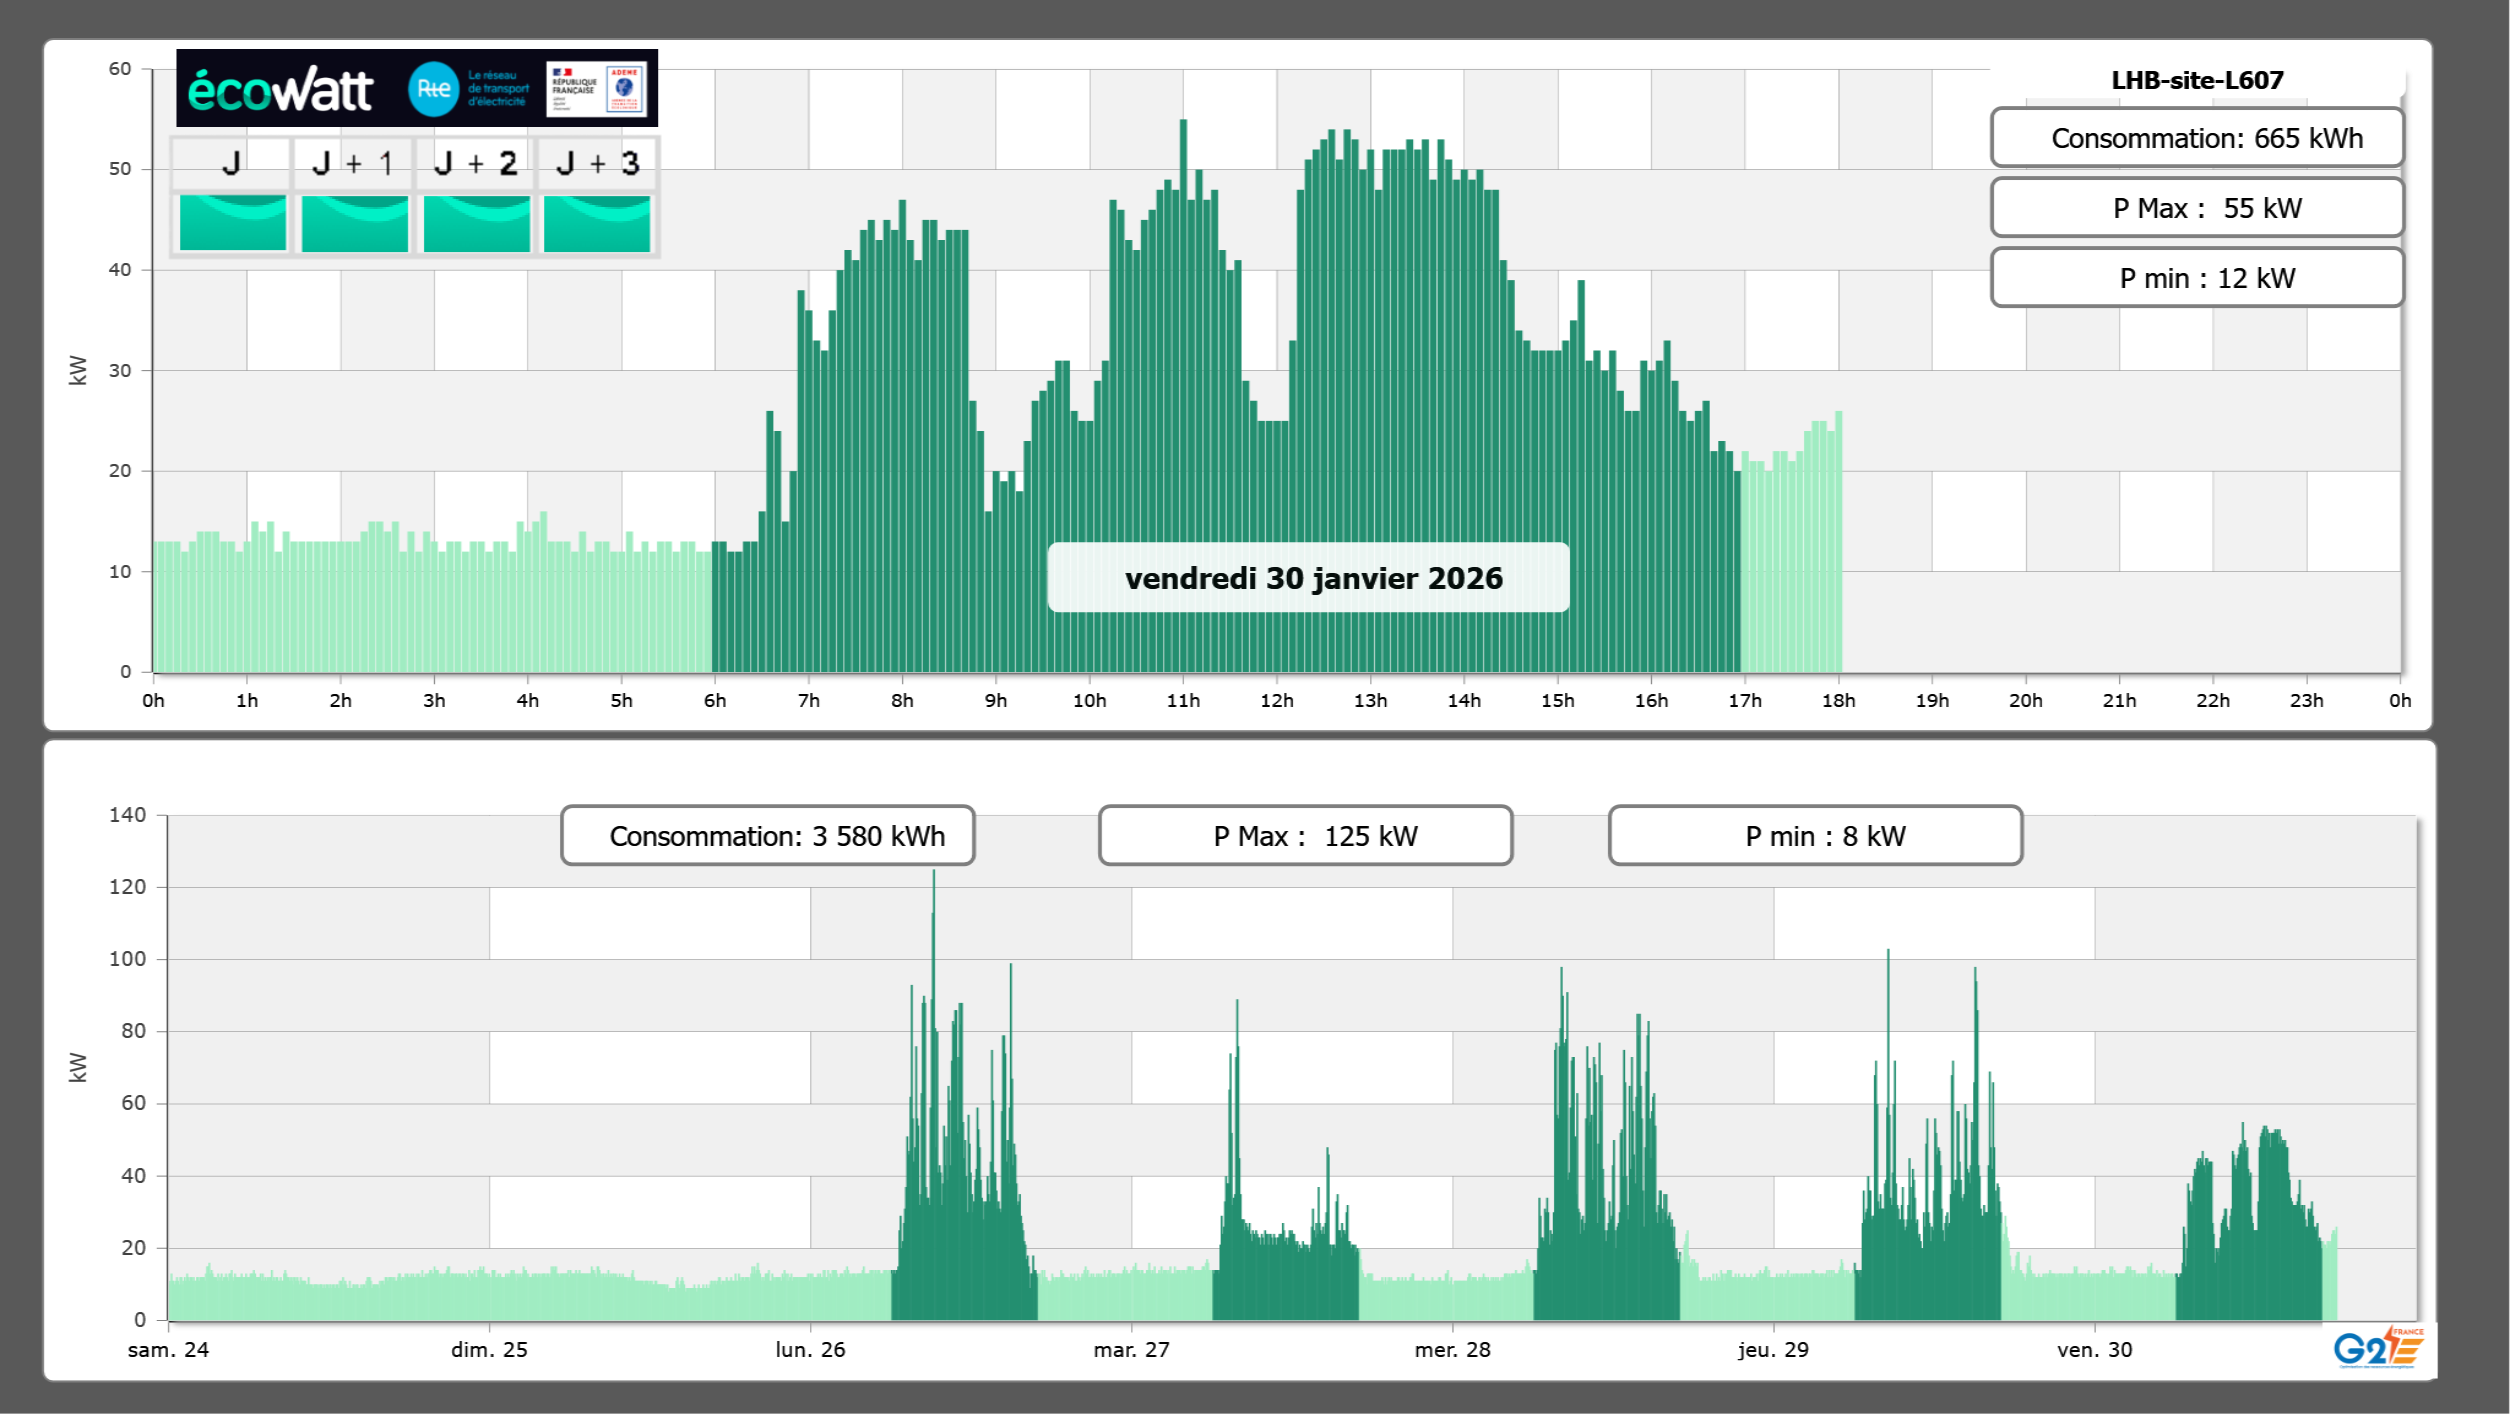
Task: Click the ven. 30 weekly axis label
Action: click(x=2094, y=1349)
